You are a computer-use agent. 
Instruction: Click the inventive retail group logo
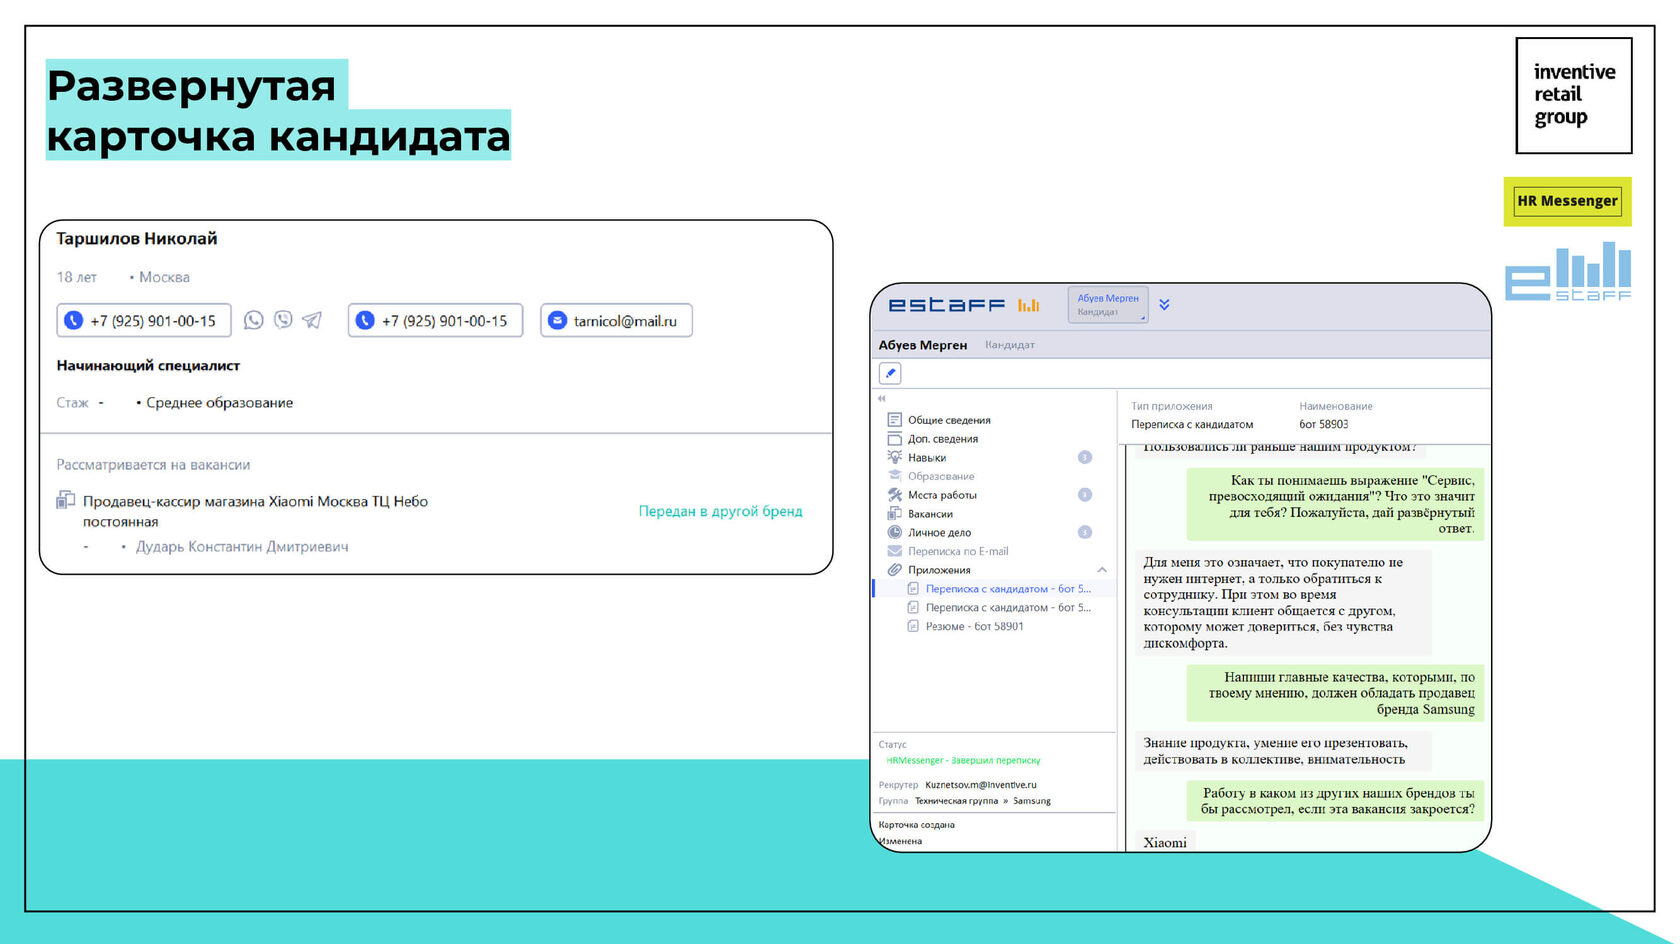1574,95
